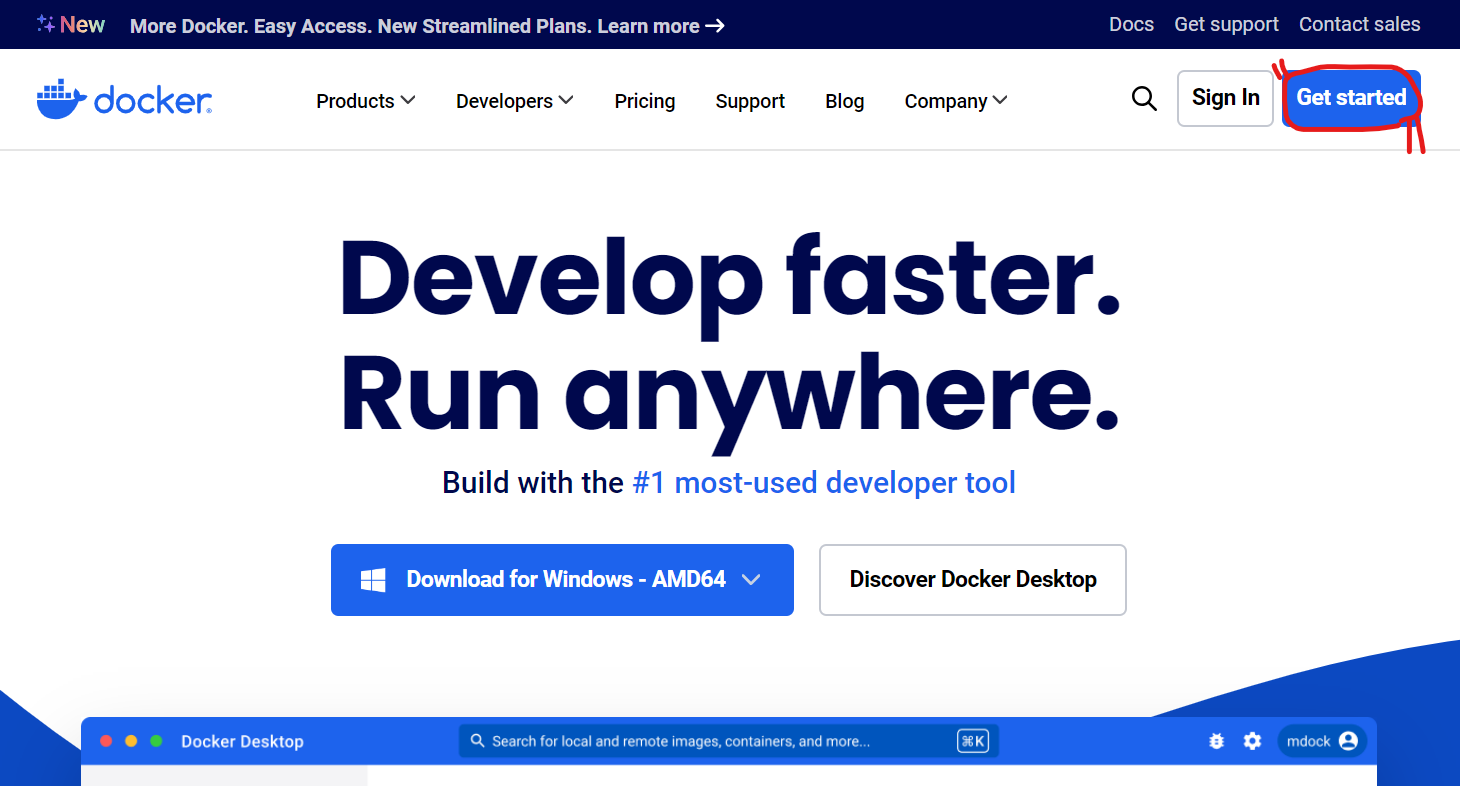Click the bug icon in Docker Desktop bar
This screenshot has width=1460, height=786.
pos(1216,741)
